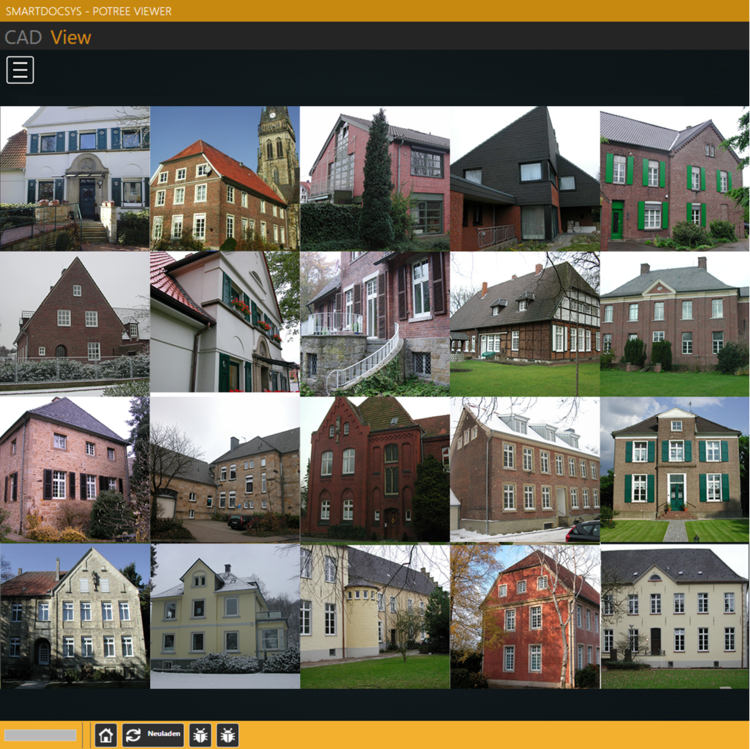Open brick house beside church tower photo

(225, 178)
